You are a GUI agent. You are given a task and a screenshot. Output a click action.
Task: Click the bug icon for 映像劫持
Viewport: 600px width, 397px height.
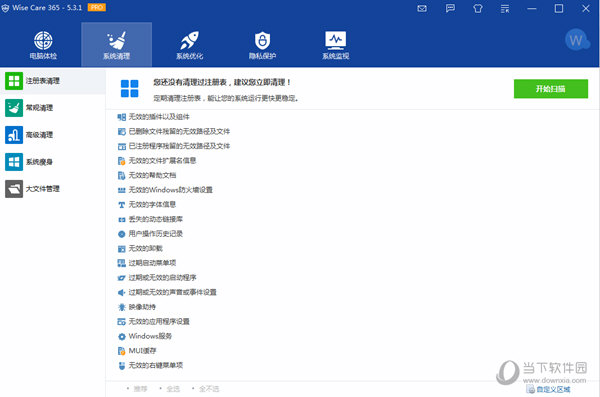[122, 307]
